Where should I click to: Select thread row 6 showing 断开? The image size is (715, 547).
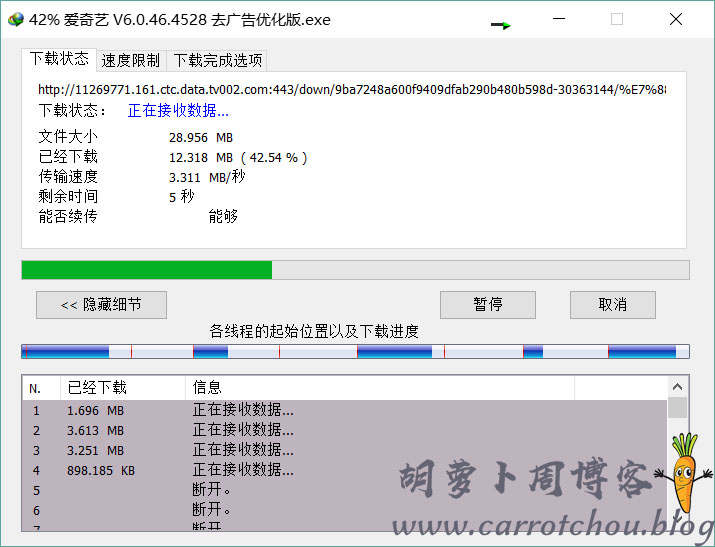point(345,511)
